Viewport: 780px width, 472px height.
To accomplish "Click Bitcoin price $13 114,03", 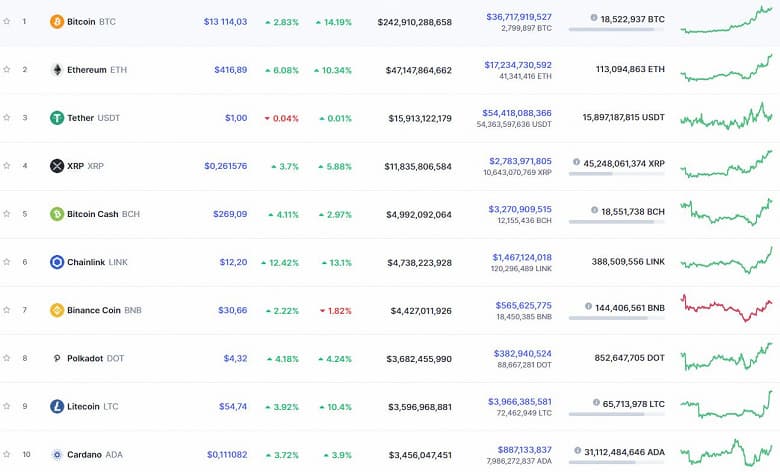I will click(225, 22).
